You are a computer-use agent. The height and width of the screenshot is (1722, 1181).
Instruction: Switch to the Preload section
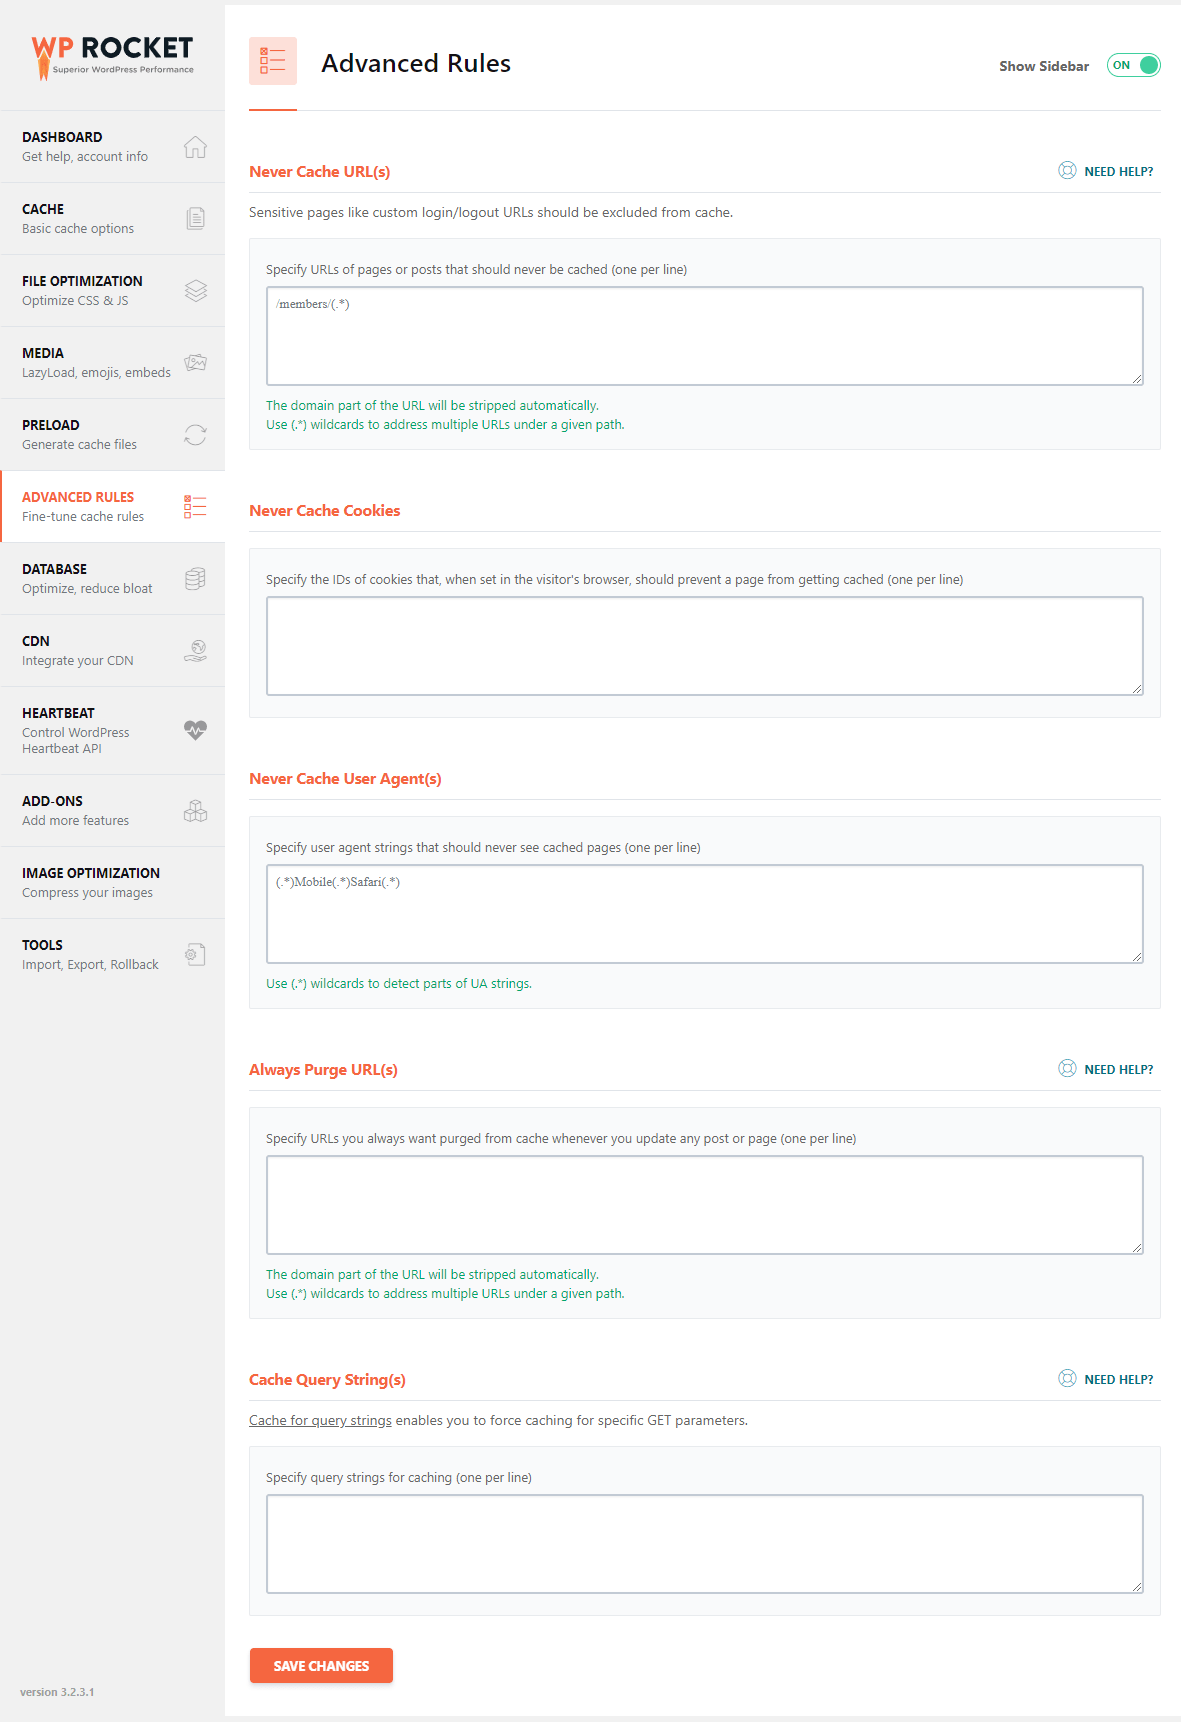click(x=112, y=434)
